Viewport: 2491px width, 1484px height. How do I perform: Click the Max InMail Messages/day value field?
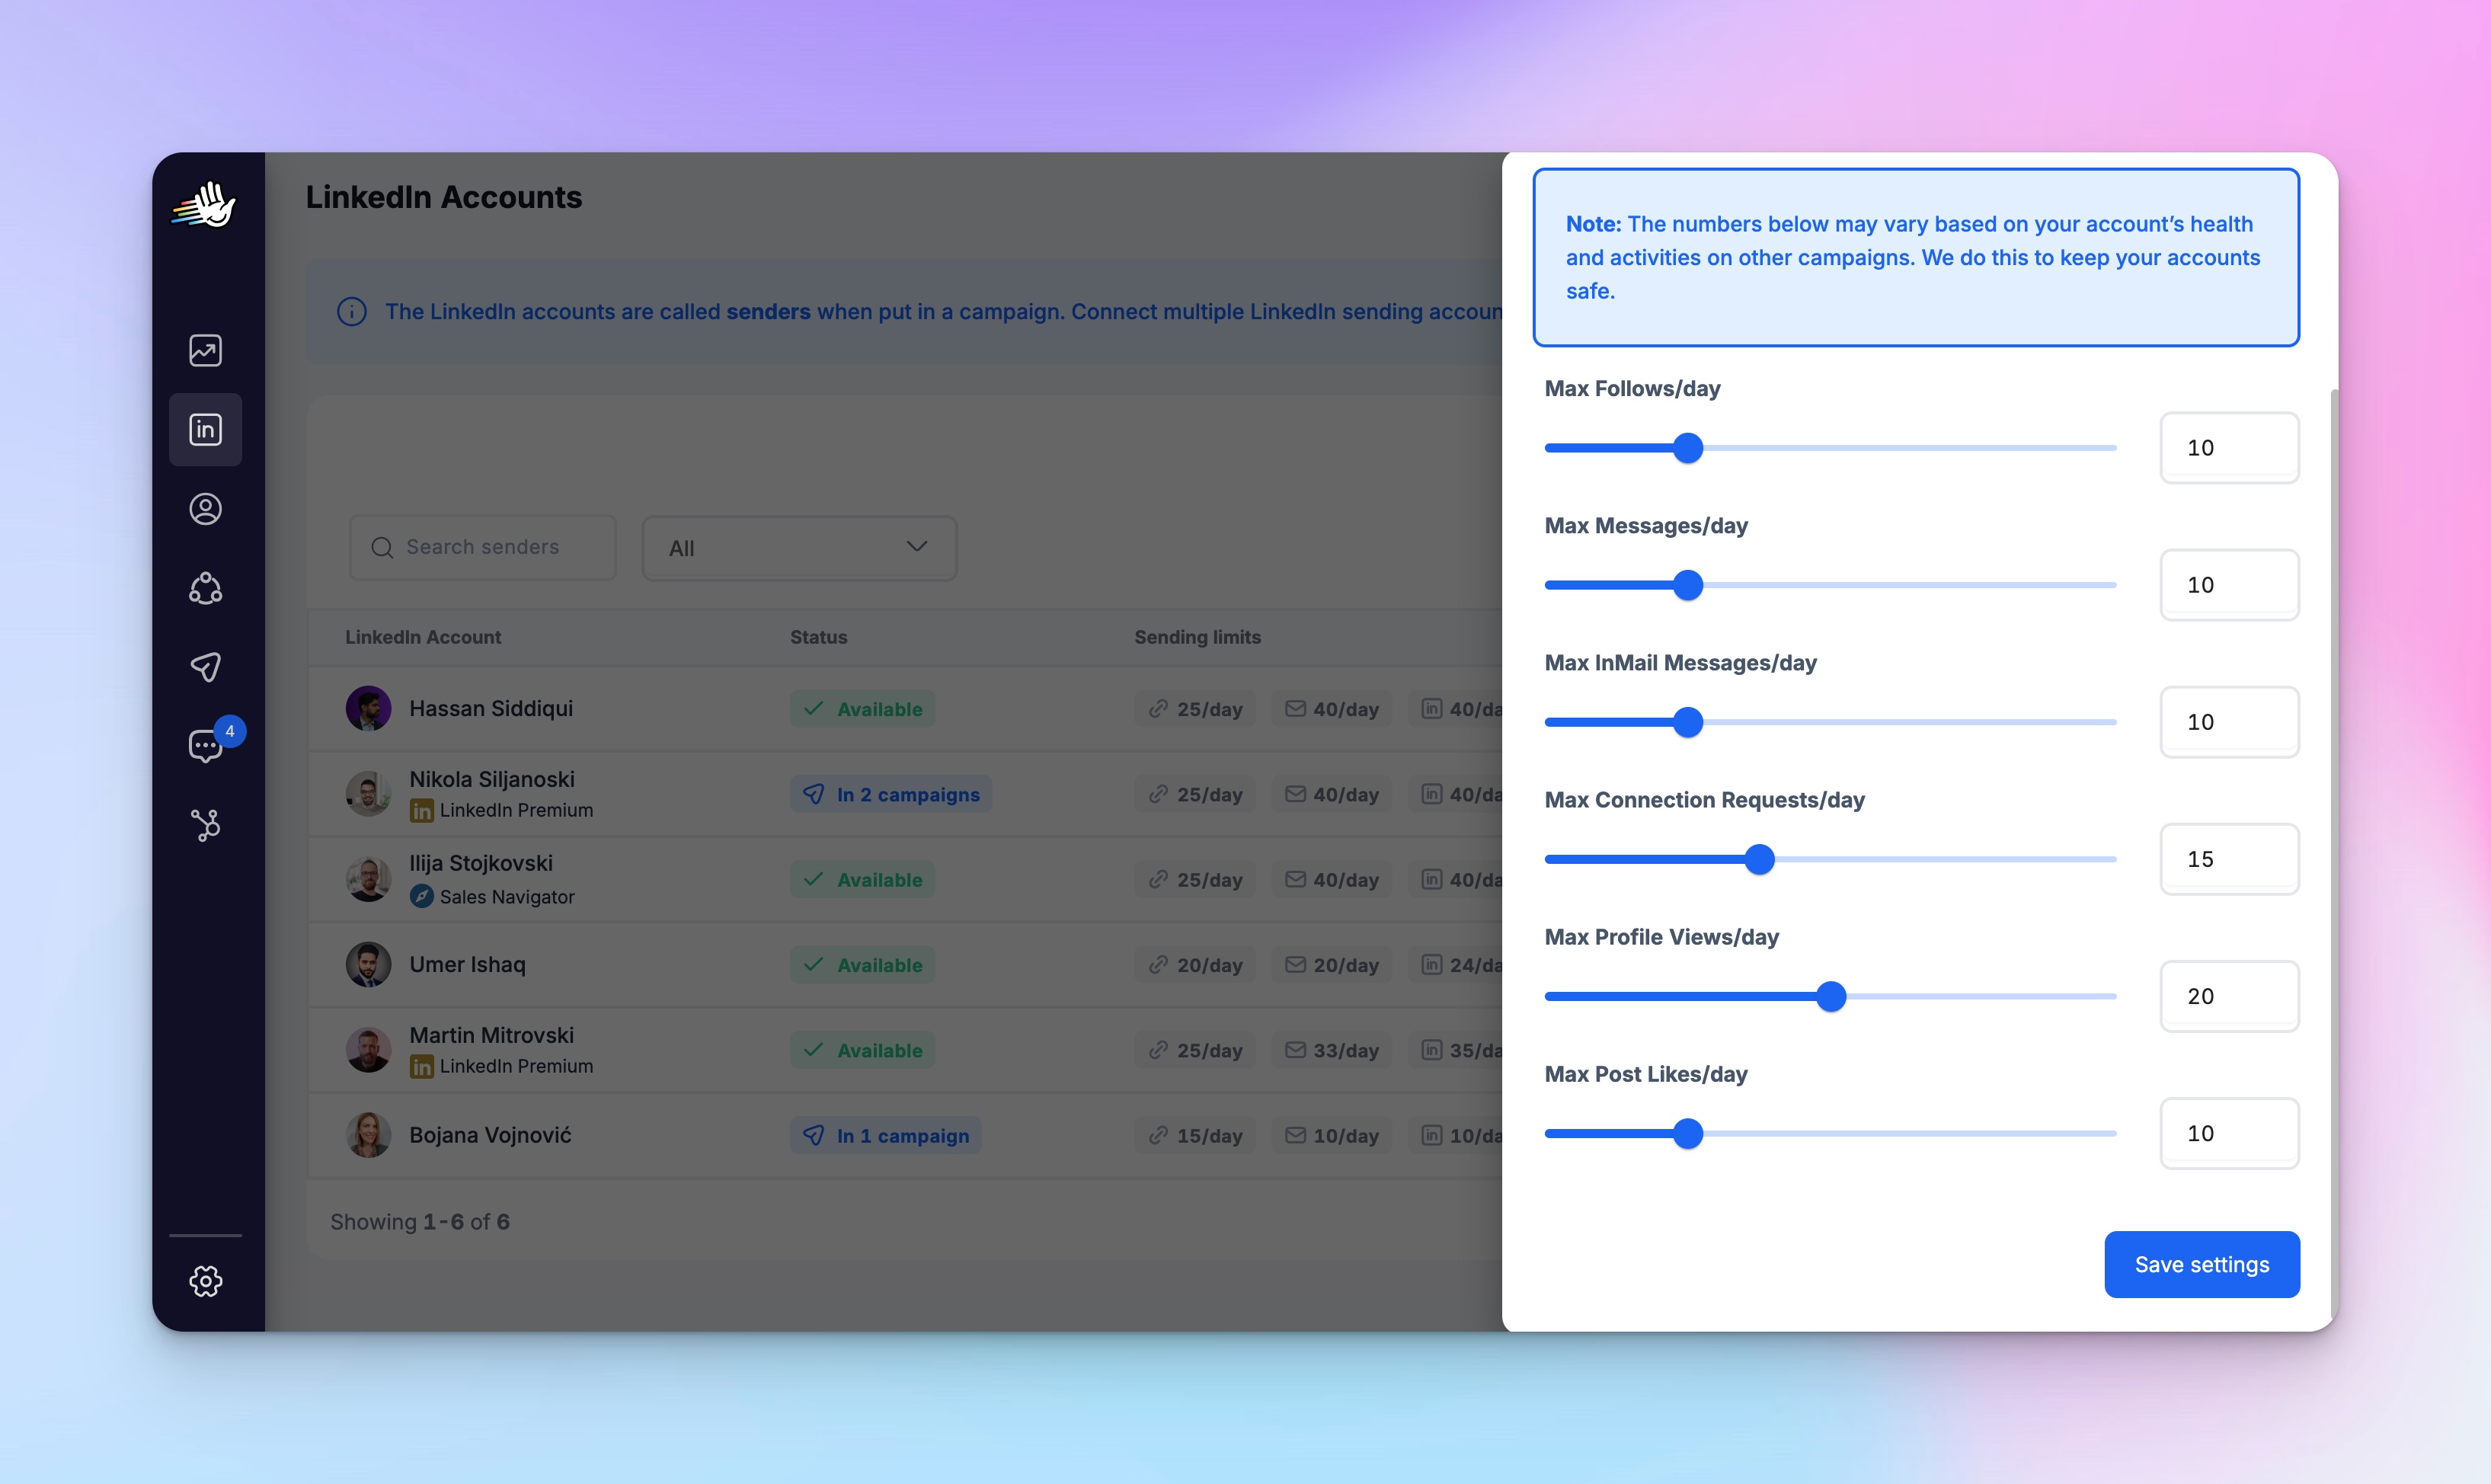tap(2229, 722)
